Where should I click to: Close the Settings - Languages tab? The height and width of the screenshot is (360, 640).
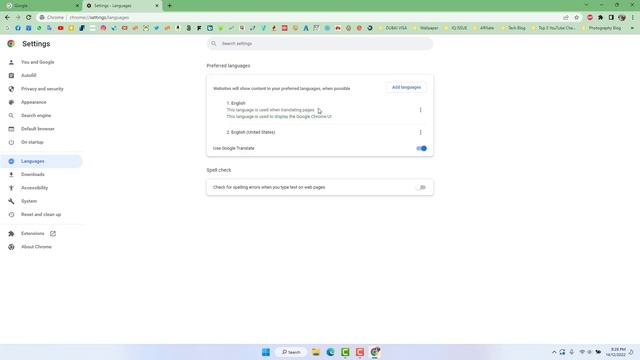tap(157, 6)
